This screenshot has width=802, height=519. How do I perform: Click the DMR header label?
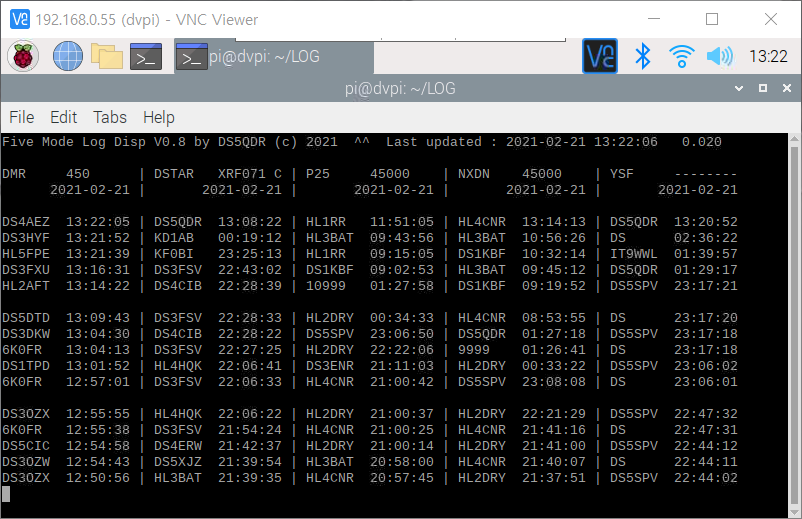(x=14, y=174)
